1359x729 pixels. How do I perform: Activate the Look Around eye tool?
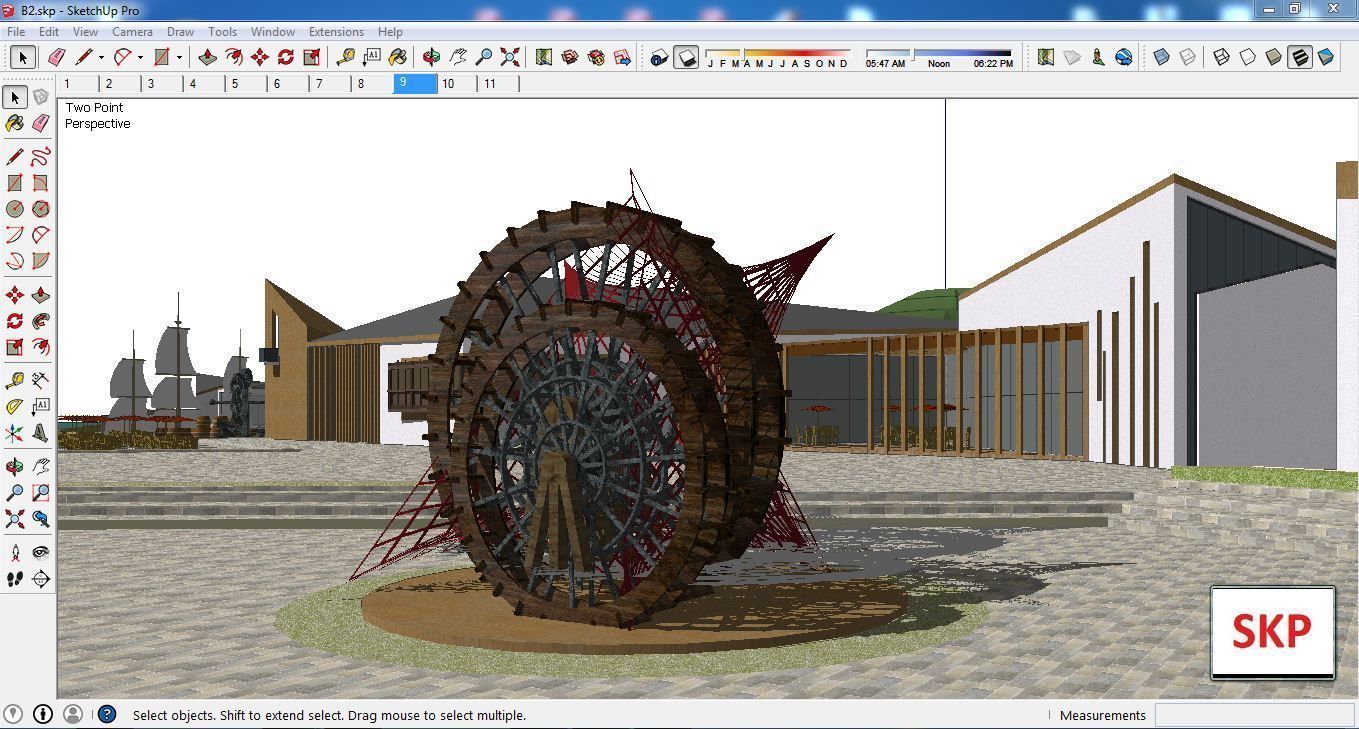40,553
